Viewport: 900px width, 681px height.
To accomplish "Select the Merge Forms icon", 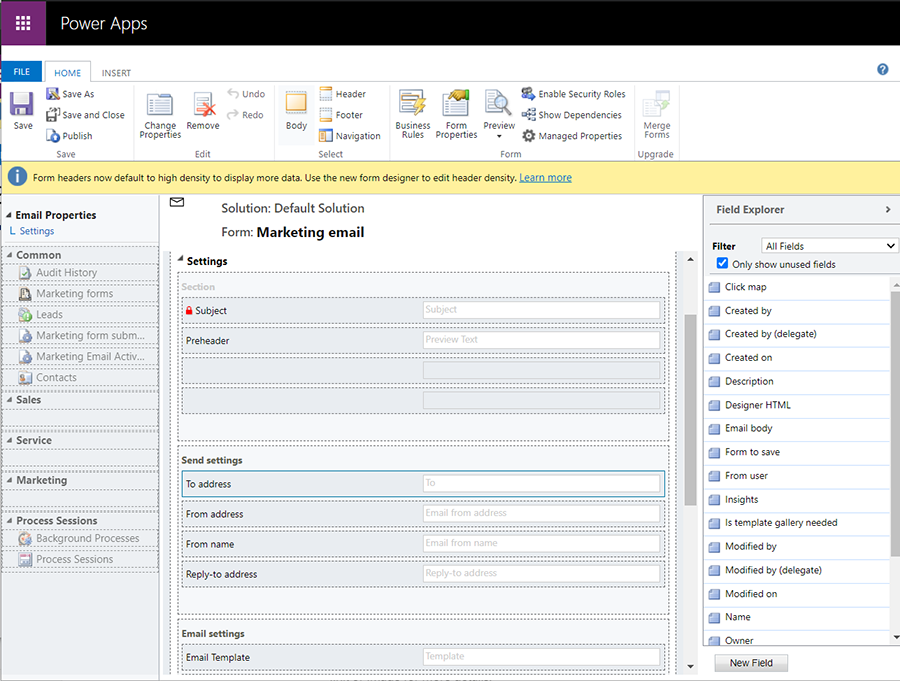I will click(x=656, y=110).
